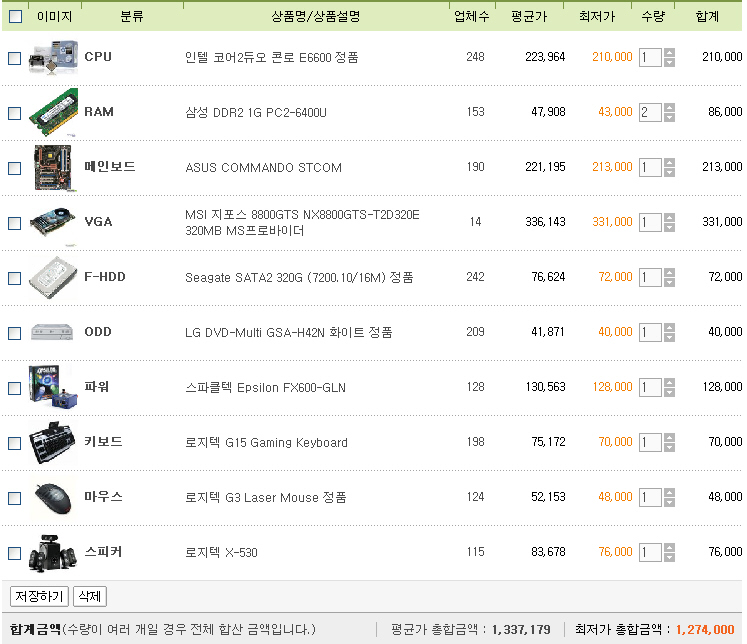747x644 pixels.
Task: Open the 로지텍 X-530 speaker product
Action: [222, 553]
